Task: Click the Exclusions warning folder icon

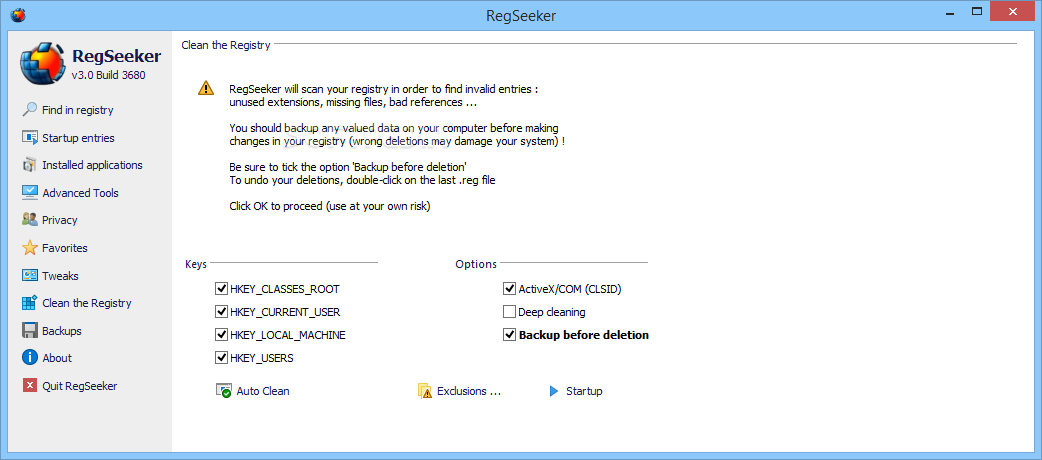Action: (x=425, y=391)
